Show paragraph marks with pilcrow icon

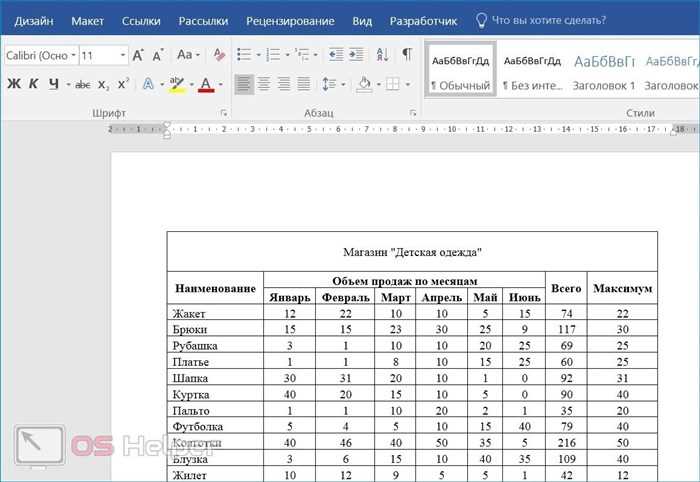tap(407, 54)
